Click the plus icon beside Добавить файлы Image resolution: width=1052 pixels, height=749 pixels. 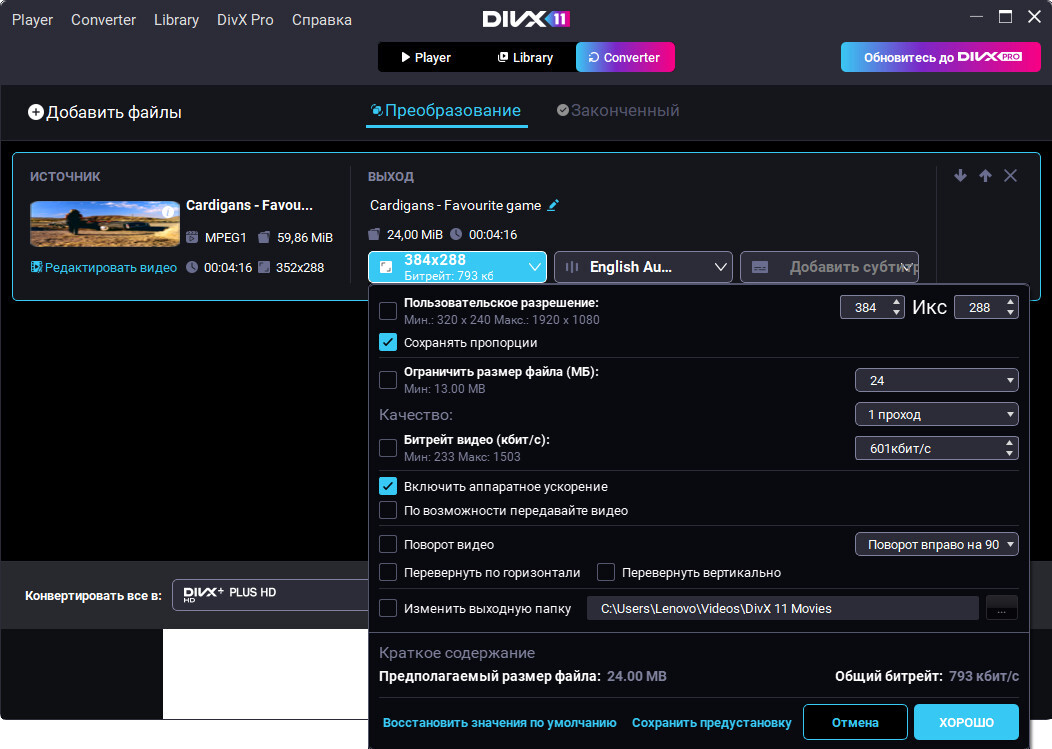(36, 112)
